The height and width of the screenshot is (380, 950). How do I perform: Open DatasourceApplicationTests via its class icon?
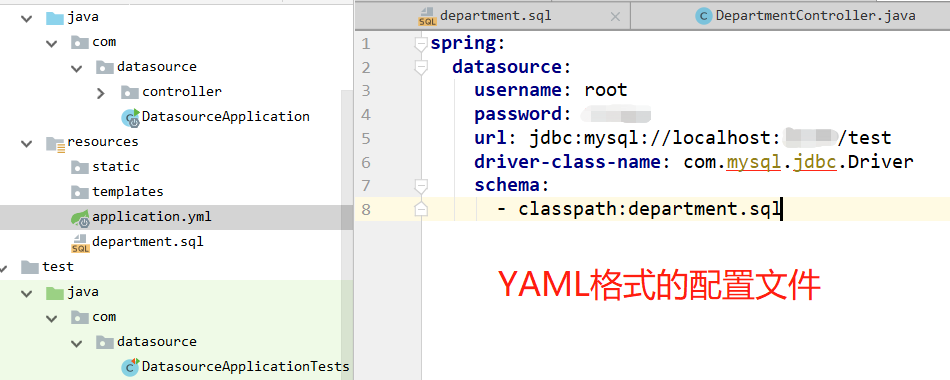pos(130,367)
